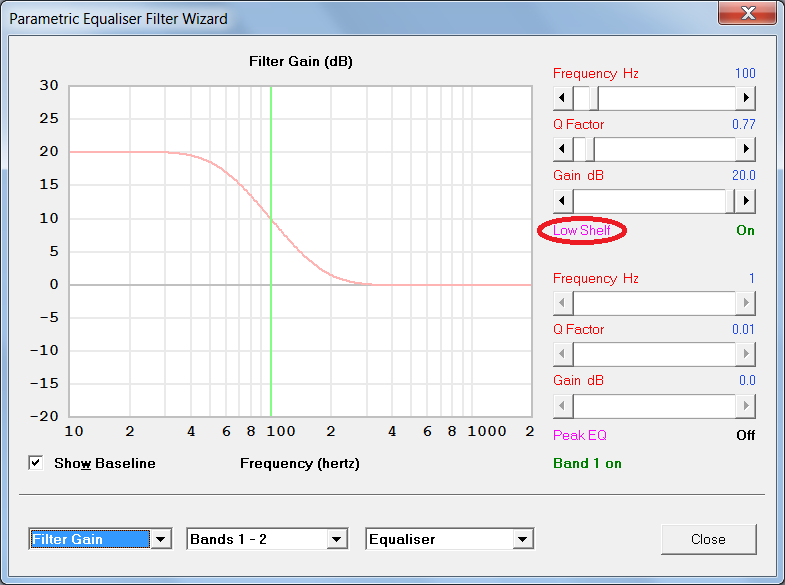The image size is (785, 585).
Task: Open the Filter Gain dropdown
Action: pyautogui.click(x=161, y=539)
